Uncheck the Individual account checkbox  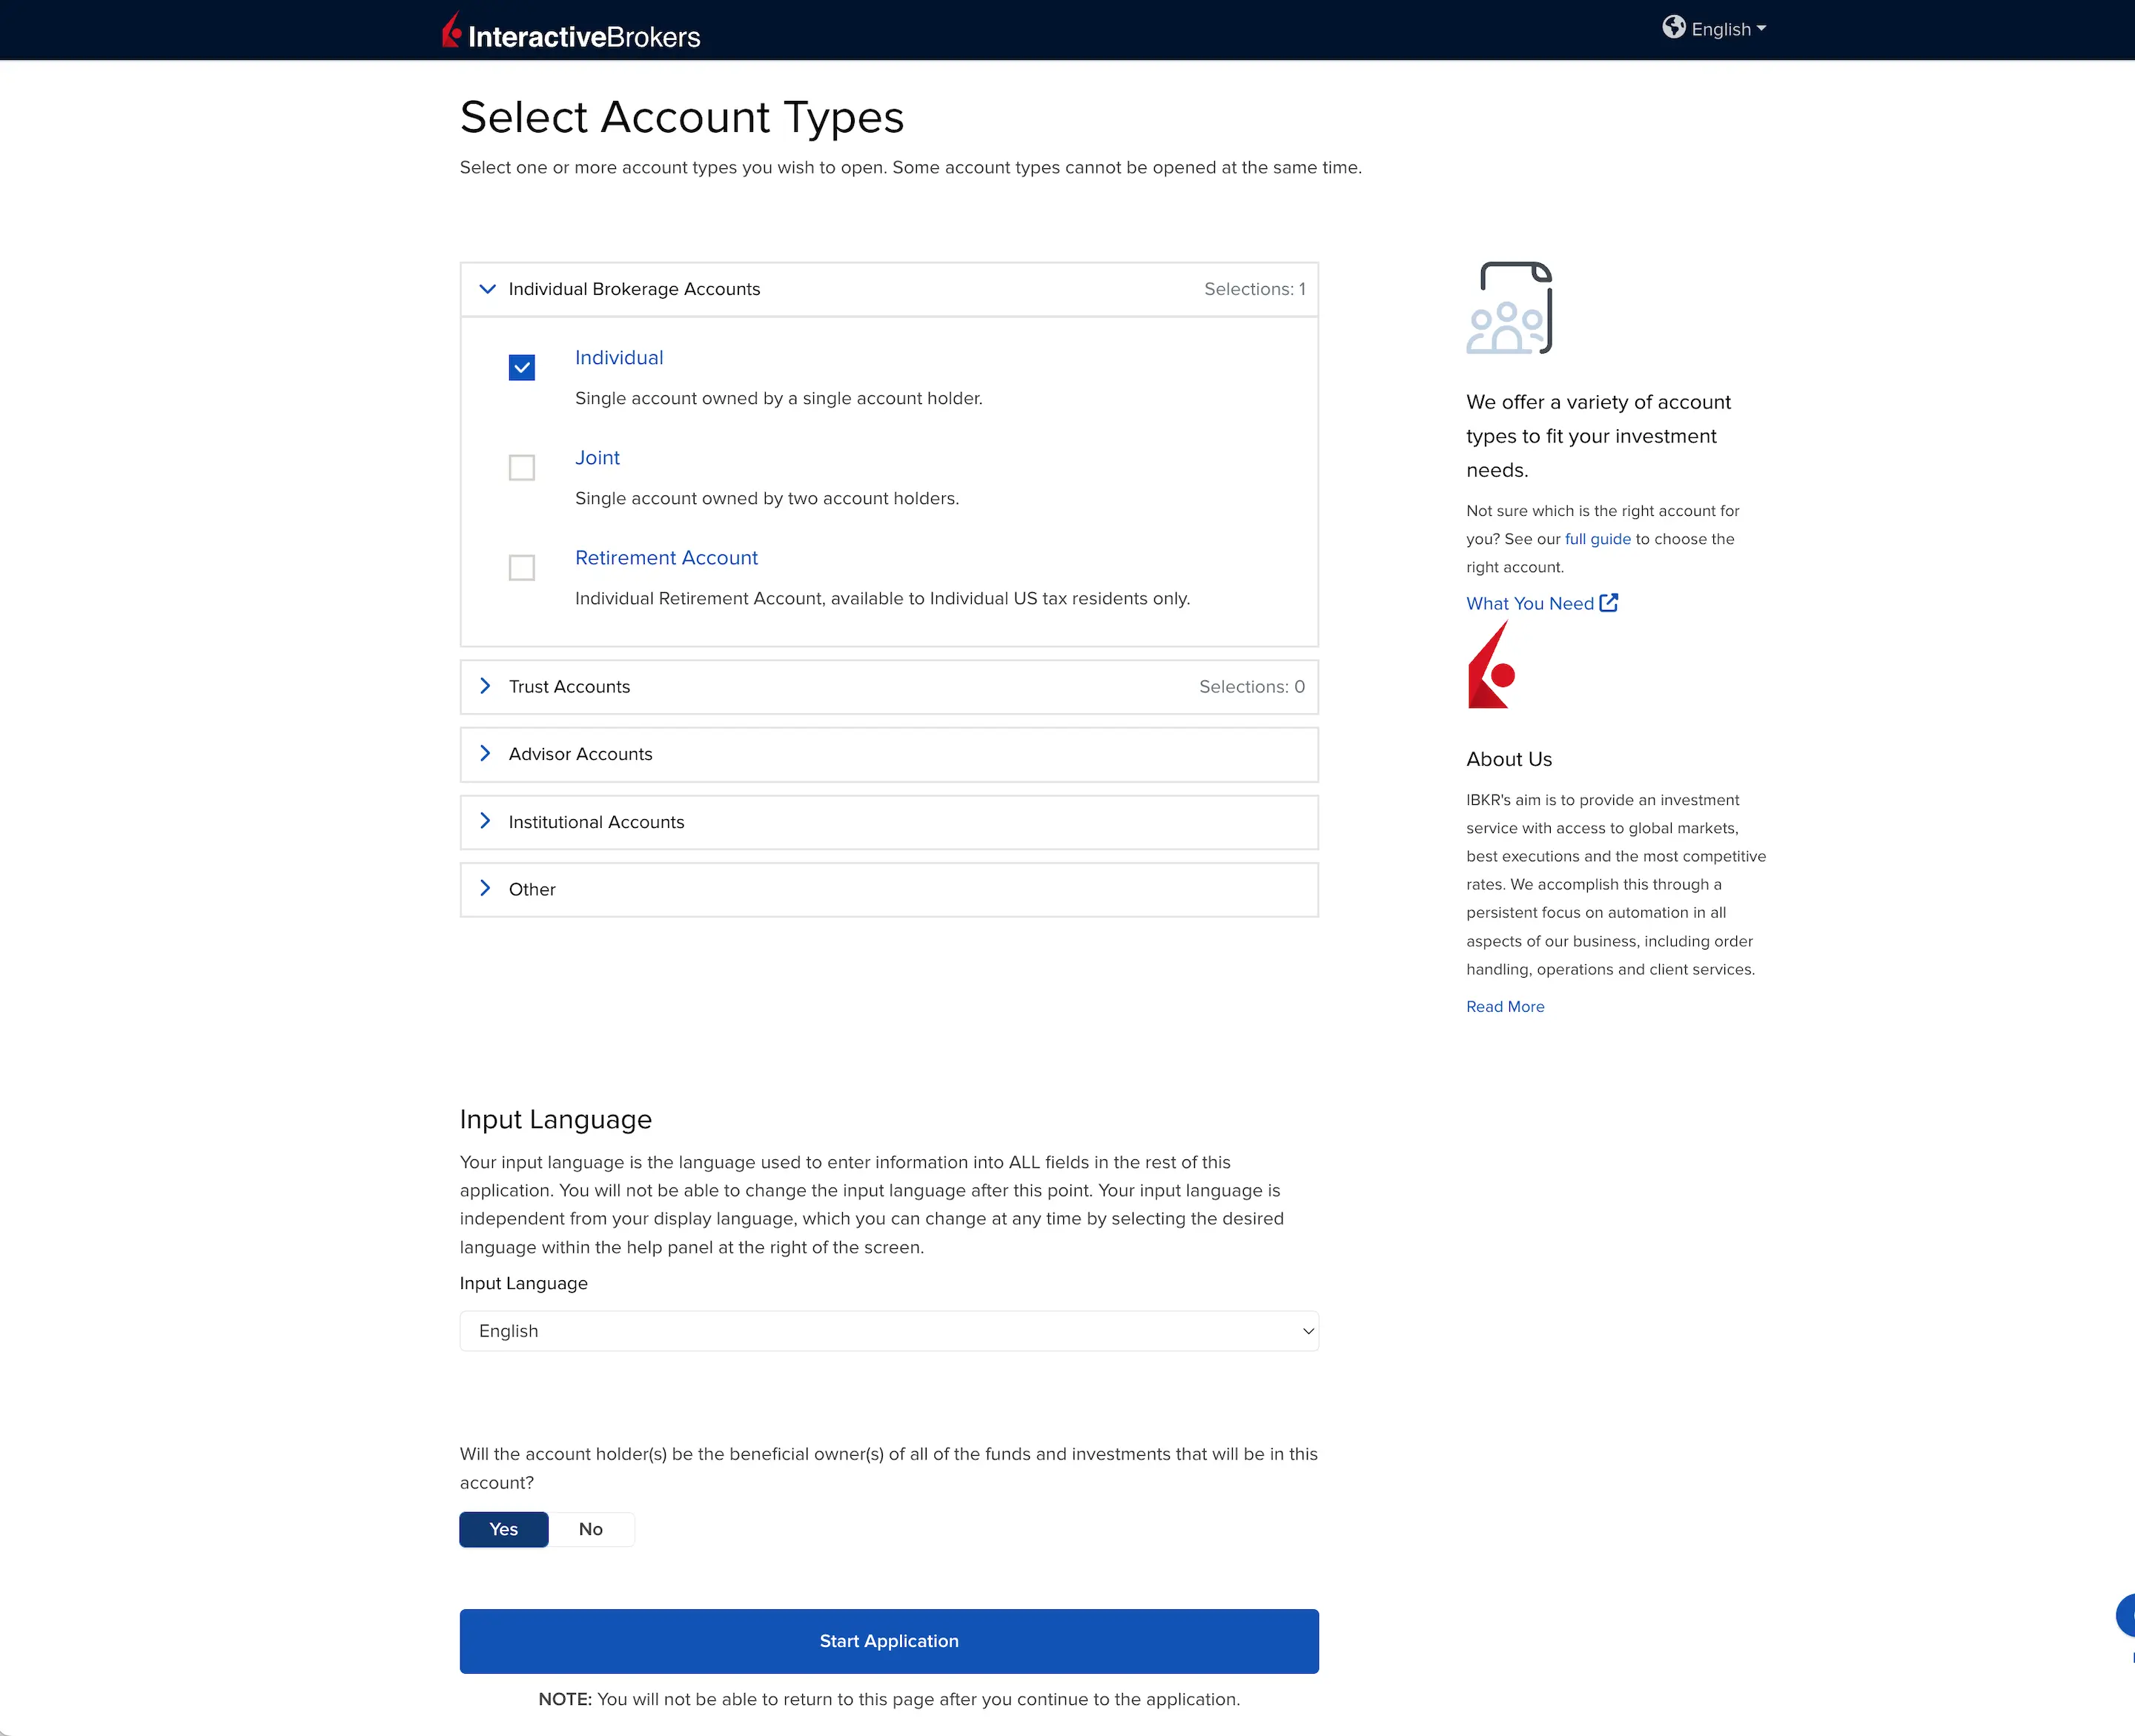tap(521, 368)
